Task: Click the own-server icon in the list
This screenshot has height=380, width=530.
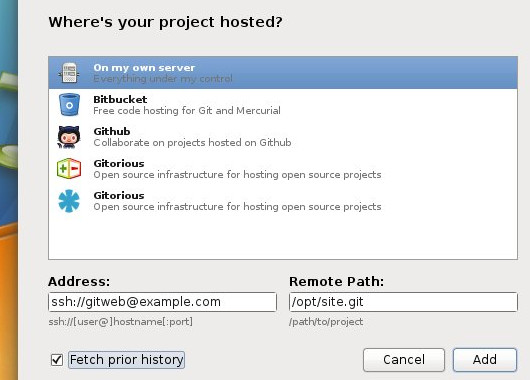Action: point(69,73)
